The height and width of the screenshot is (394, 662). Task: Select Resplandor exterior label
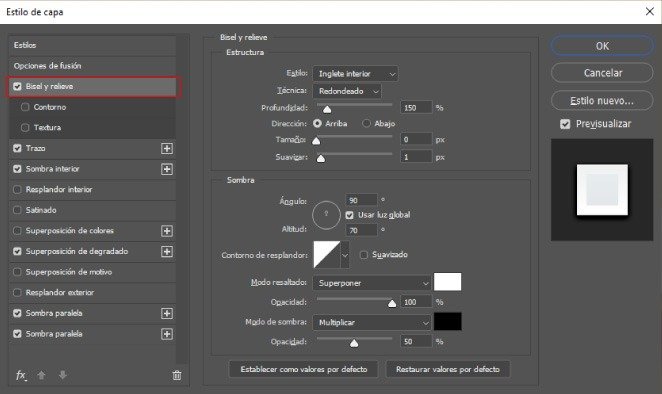60,292
